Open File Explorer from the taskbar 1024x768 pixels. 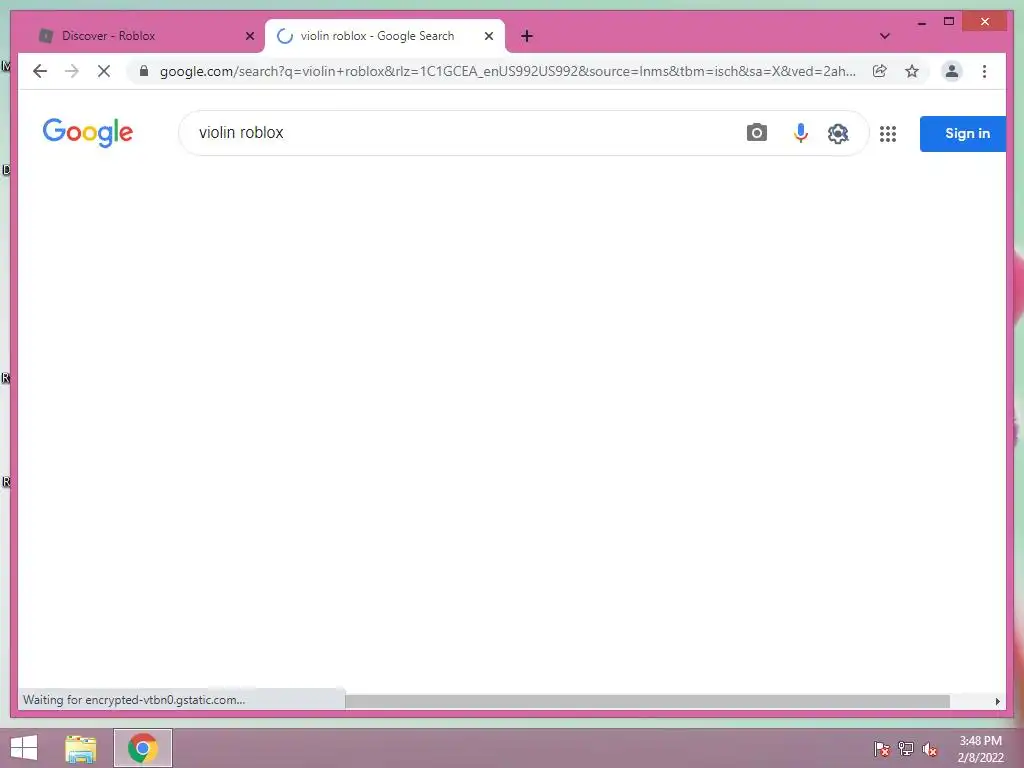coord(80,748)
